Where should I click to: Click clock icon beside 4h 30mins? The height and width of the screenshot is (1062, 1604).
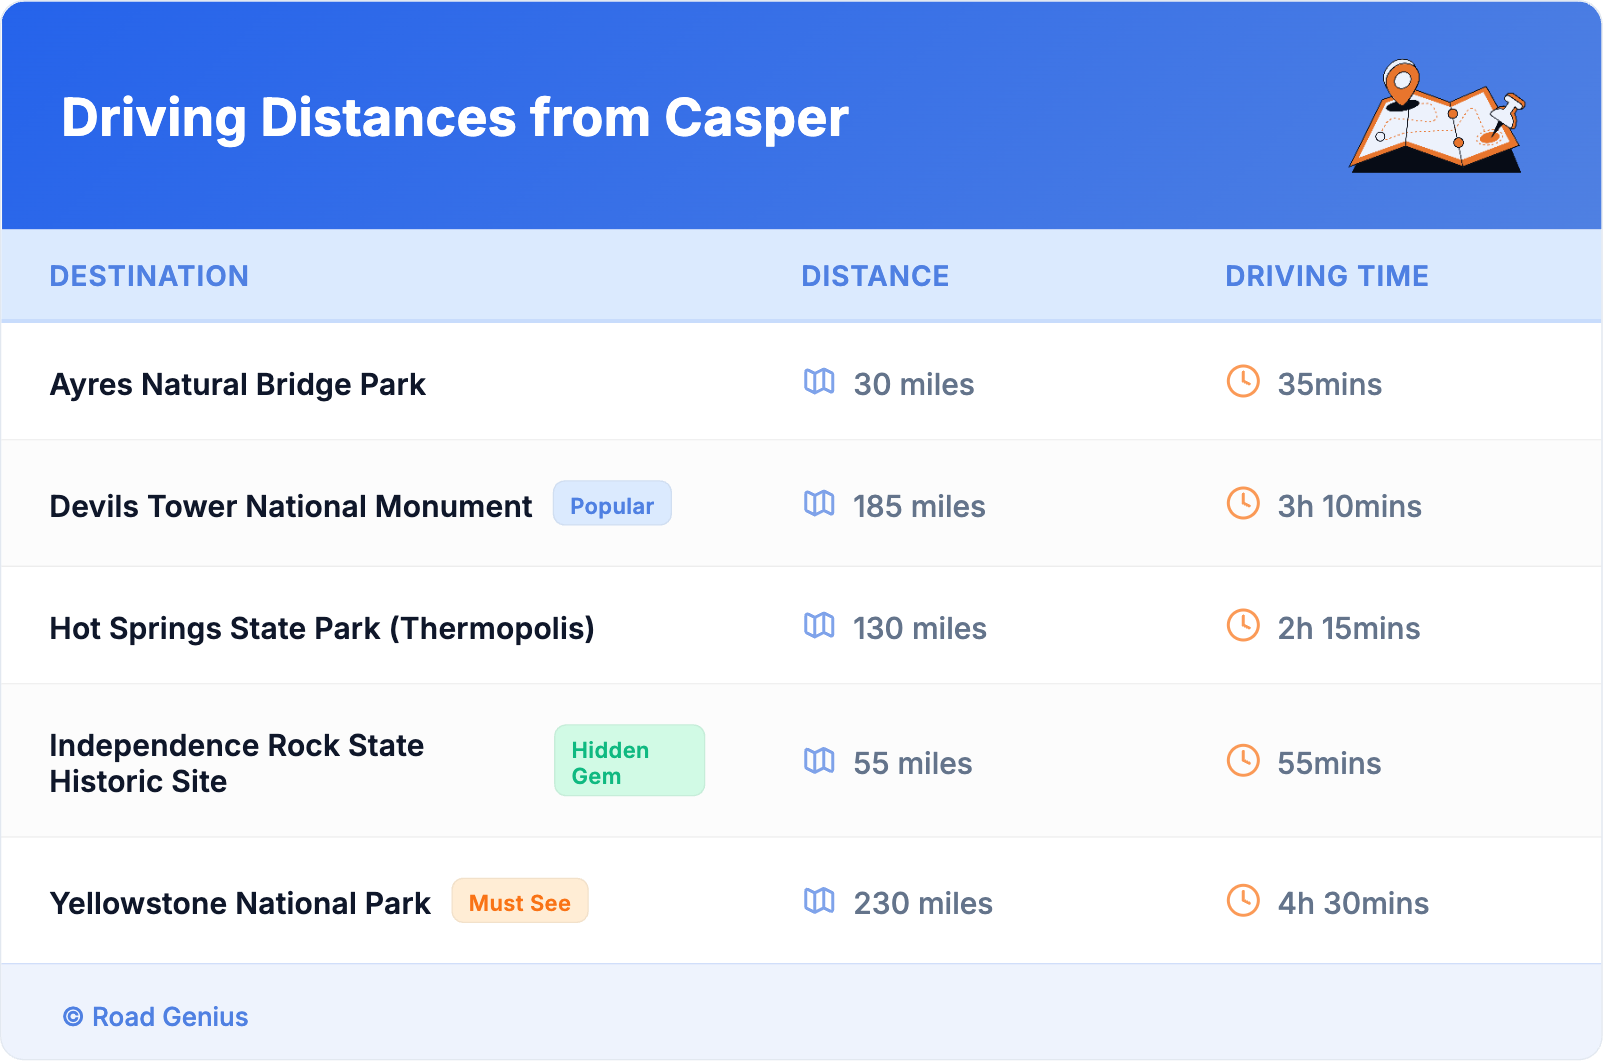[1243, 901]
